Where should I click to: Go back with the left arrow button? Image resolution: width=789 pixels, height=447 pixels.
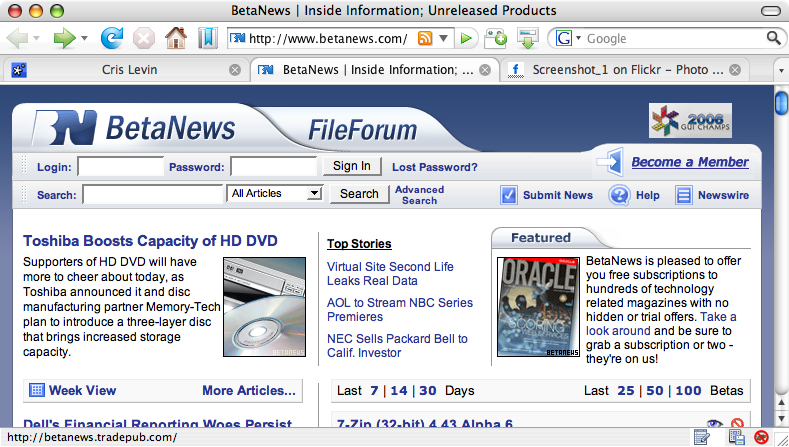17,38
